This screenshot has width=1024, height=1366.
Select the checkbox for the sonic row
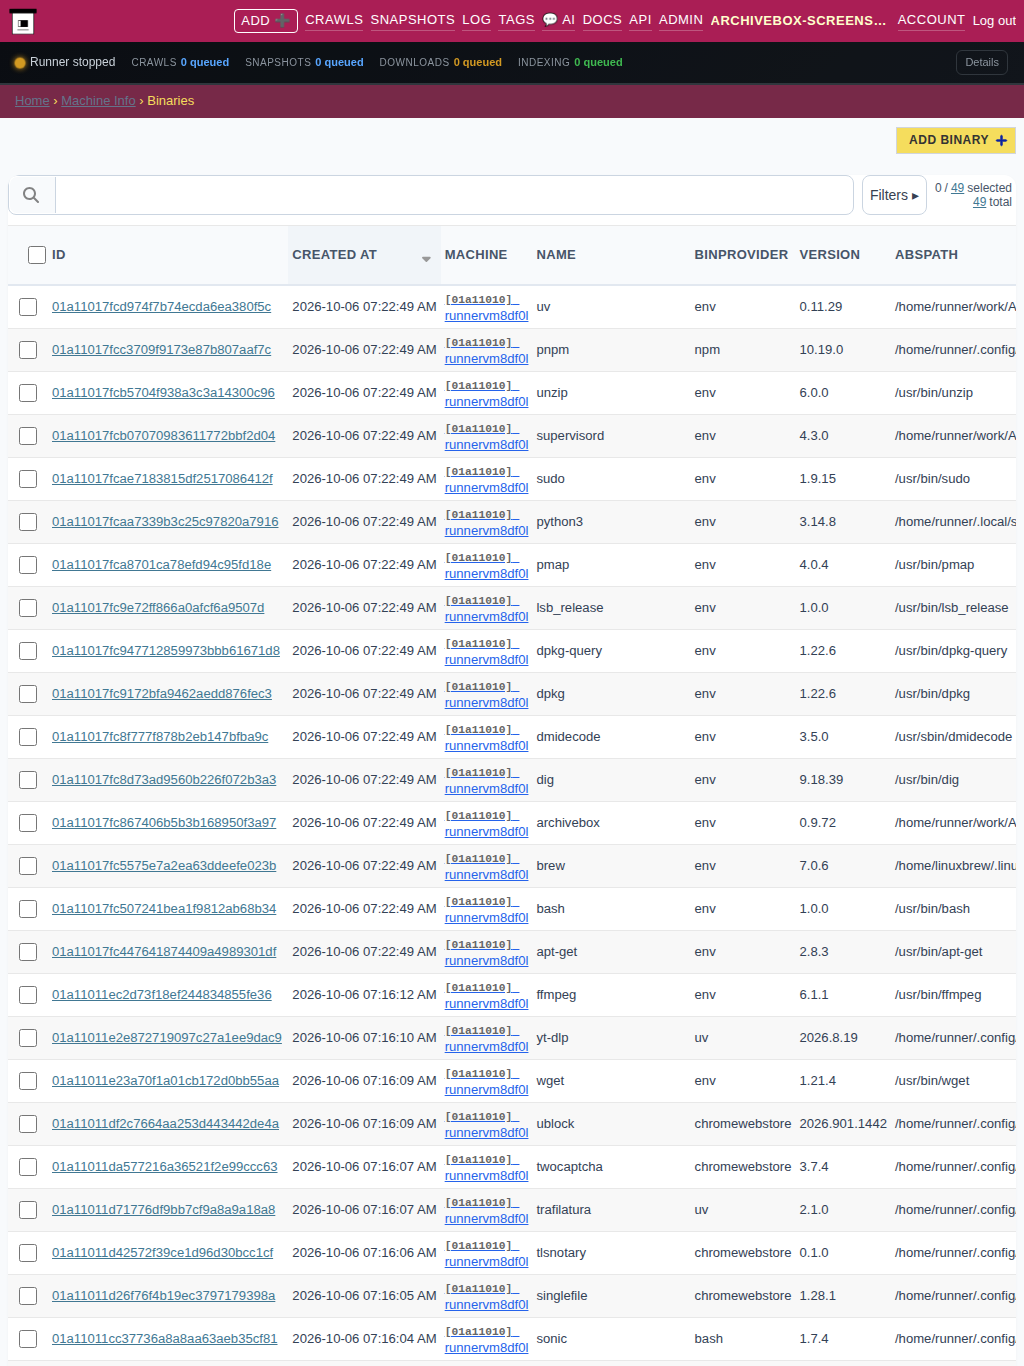(x=28, y=1339)
